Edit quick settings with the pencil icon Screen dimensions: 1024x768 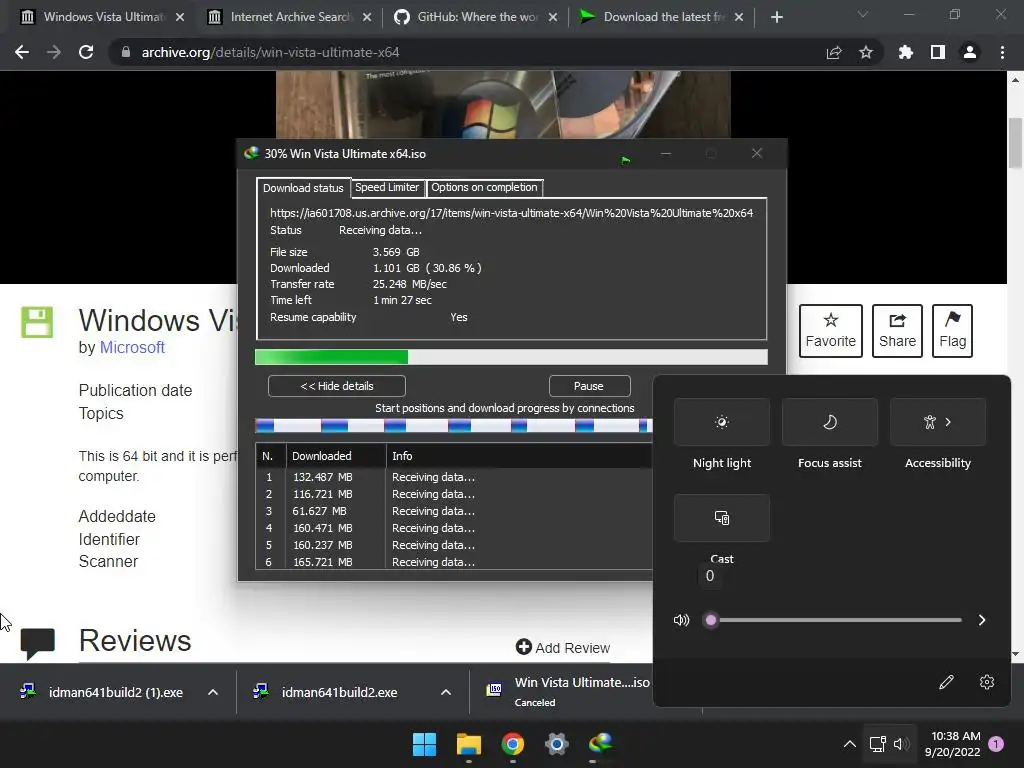[x=946, y=682]
